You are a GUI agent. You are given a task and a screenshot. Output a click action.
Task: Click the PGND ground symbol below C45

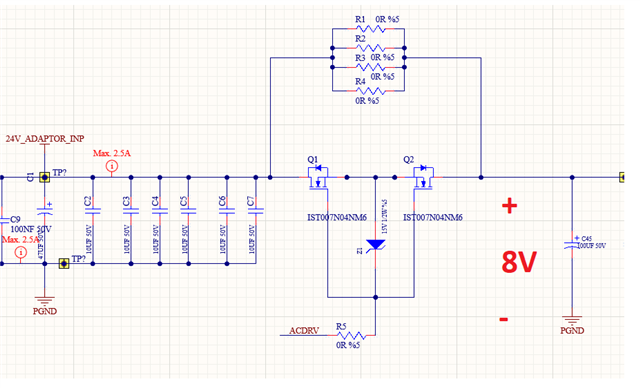click(x=572, y=321)
